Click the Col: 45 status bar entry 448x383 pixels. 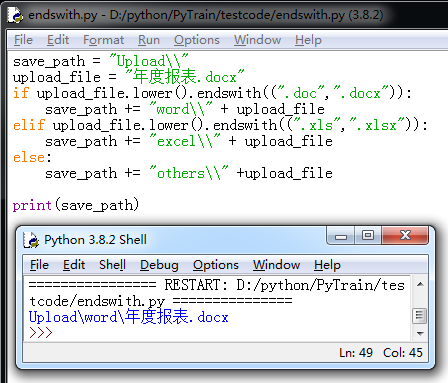tap(403, 353)
